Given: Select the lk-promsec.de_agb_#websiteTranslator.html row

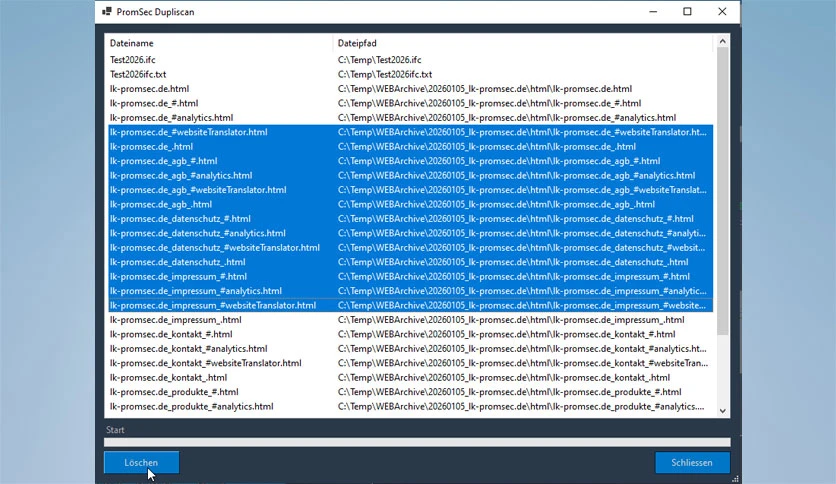Looking at the screenshot, I should pyautogui.click(x=411, y=189).
